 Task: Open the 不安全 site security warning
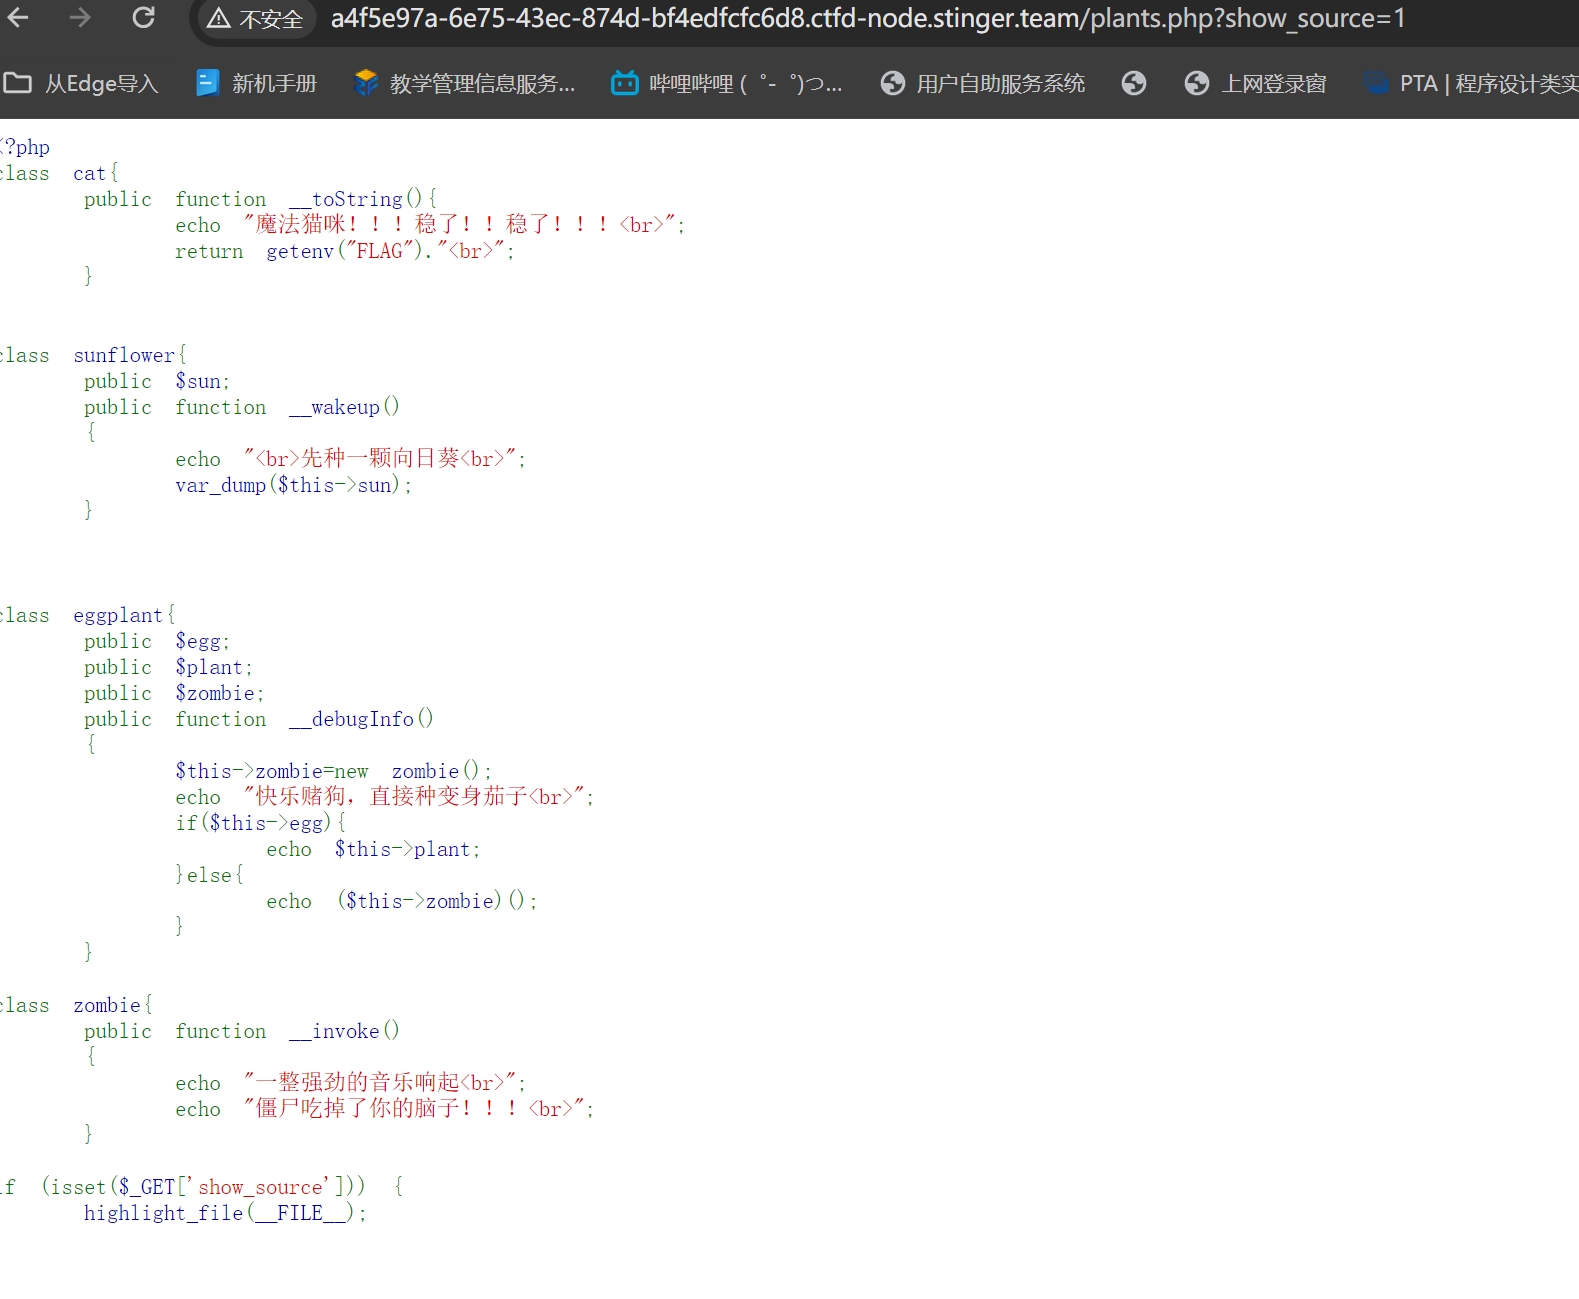pos(255,19)
